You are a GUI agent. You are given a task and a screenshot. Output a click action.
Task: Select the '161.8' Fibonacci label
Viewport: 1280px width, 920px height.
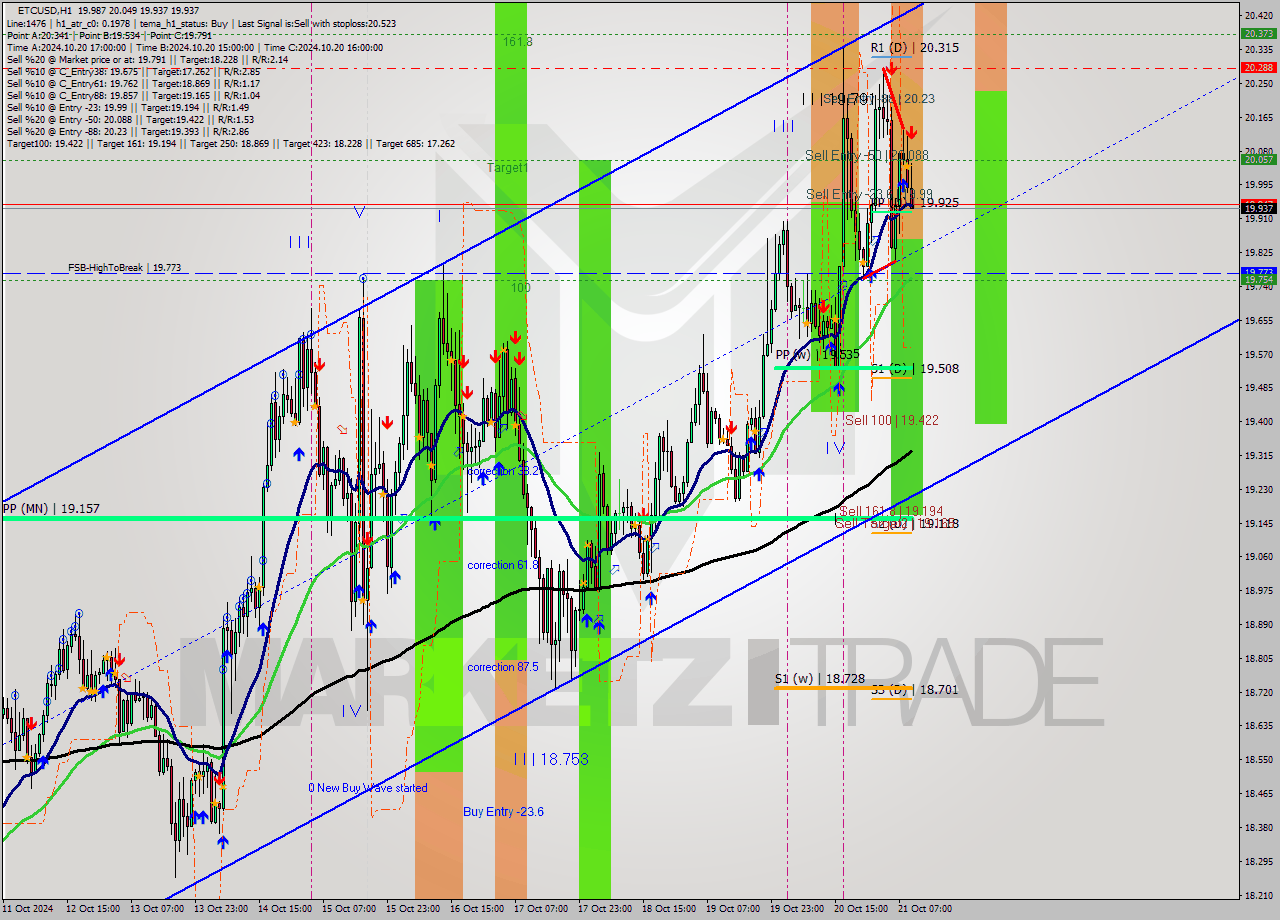pos(518,42)
